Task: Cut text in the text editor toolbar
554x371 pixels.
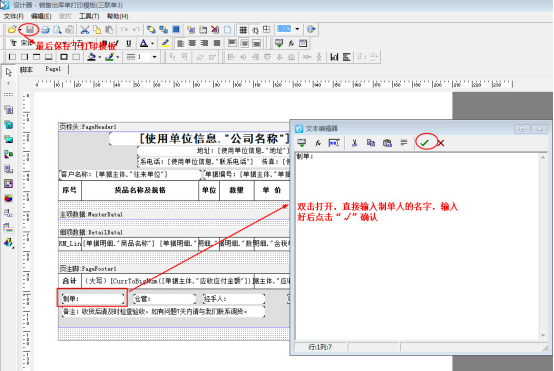Action: click(x=354, y=143)
